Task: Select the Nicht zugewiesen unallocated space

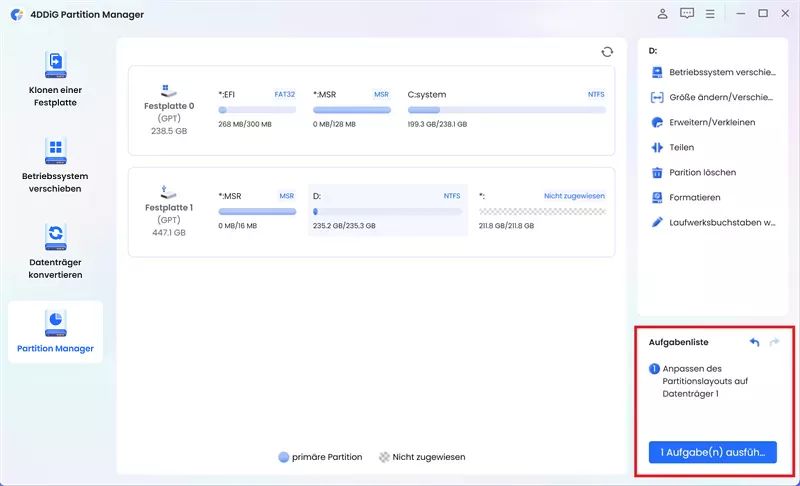Action: pos(542,211)
